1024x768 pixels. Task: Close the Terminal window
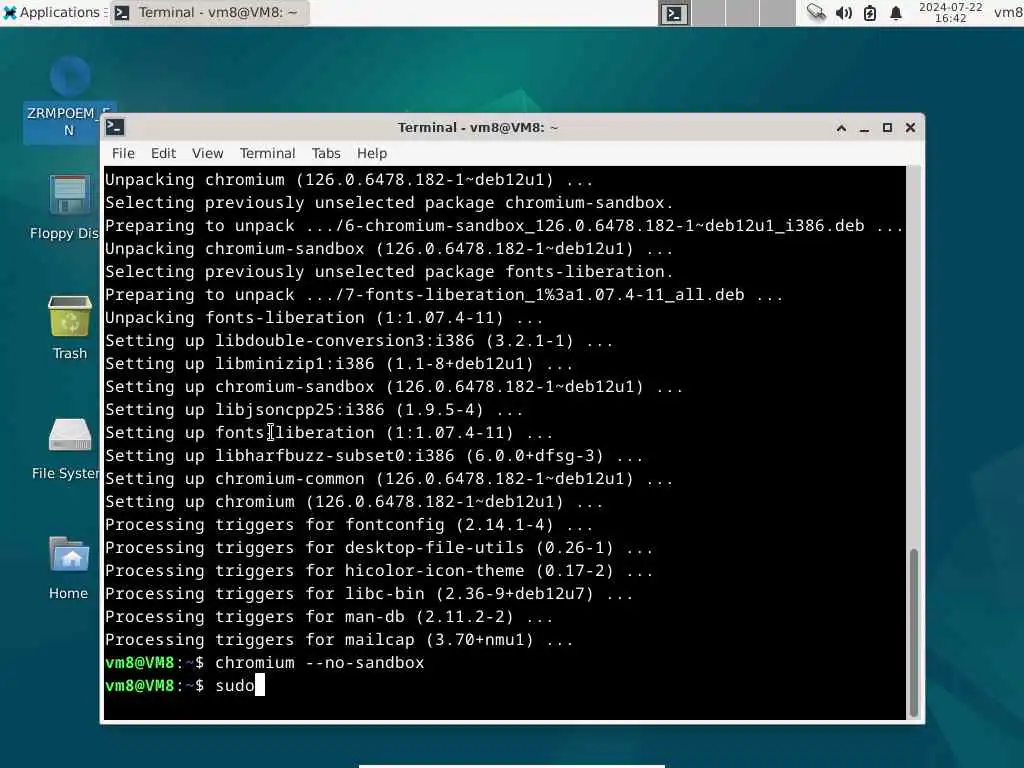(910, 128)
